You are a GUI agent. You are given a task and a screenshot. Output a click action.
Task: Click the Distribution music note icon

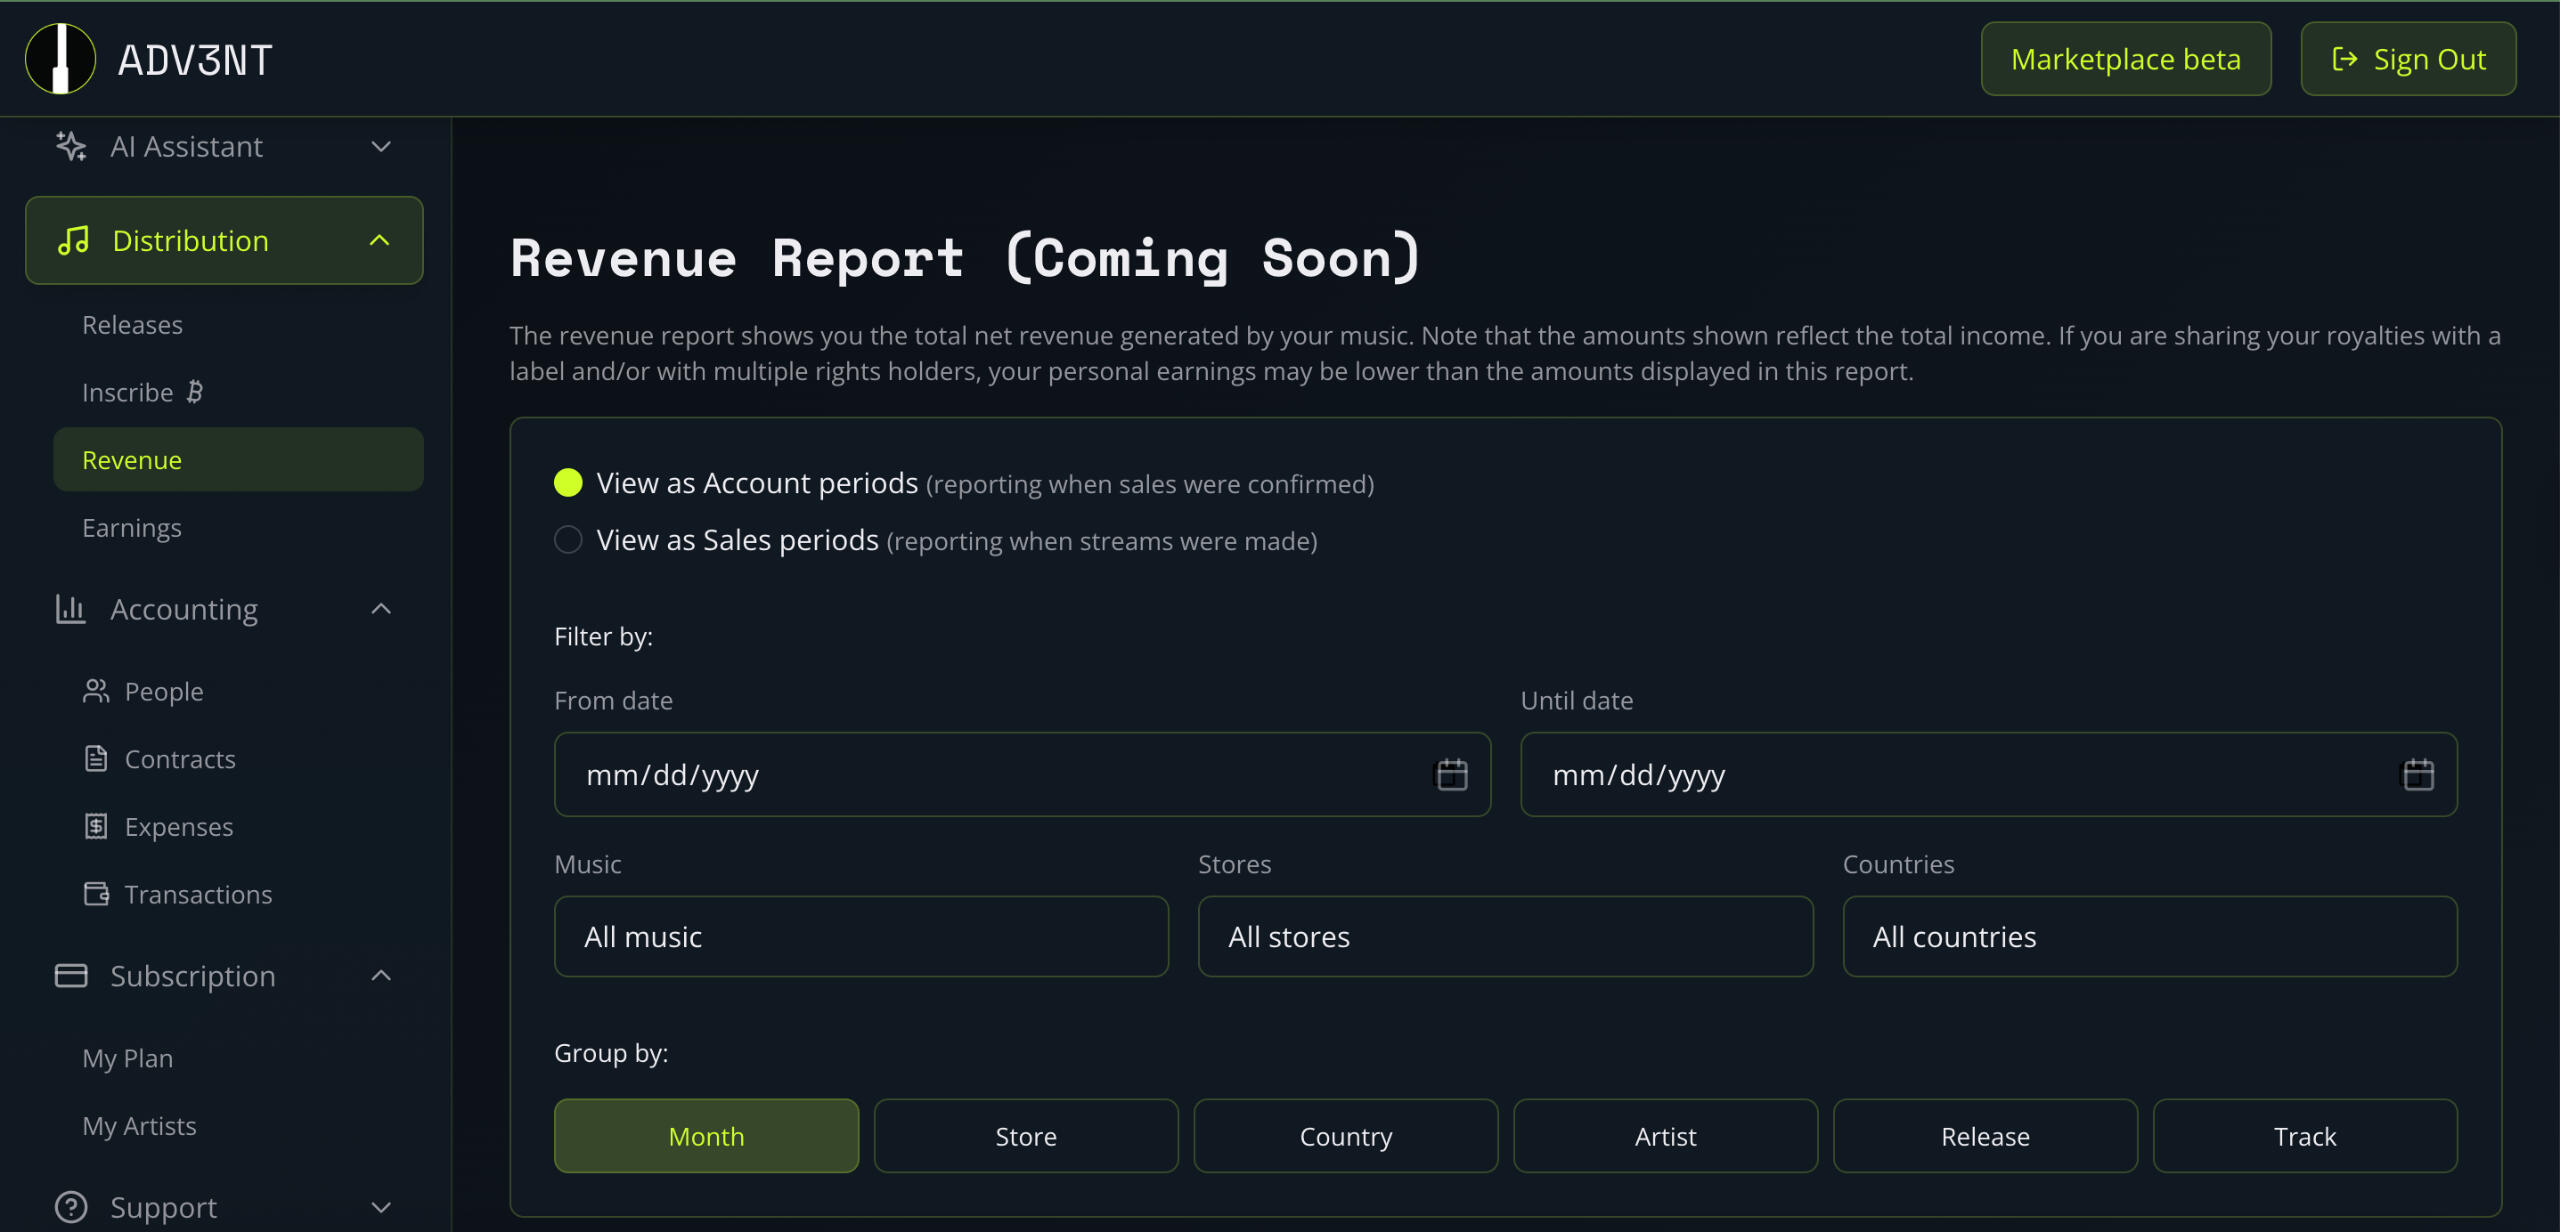click(74, 241)
